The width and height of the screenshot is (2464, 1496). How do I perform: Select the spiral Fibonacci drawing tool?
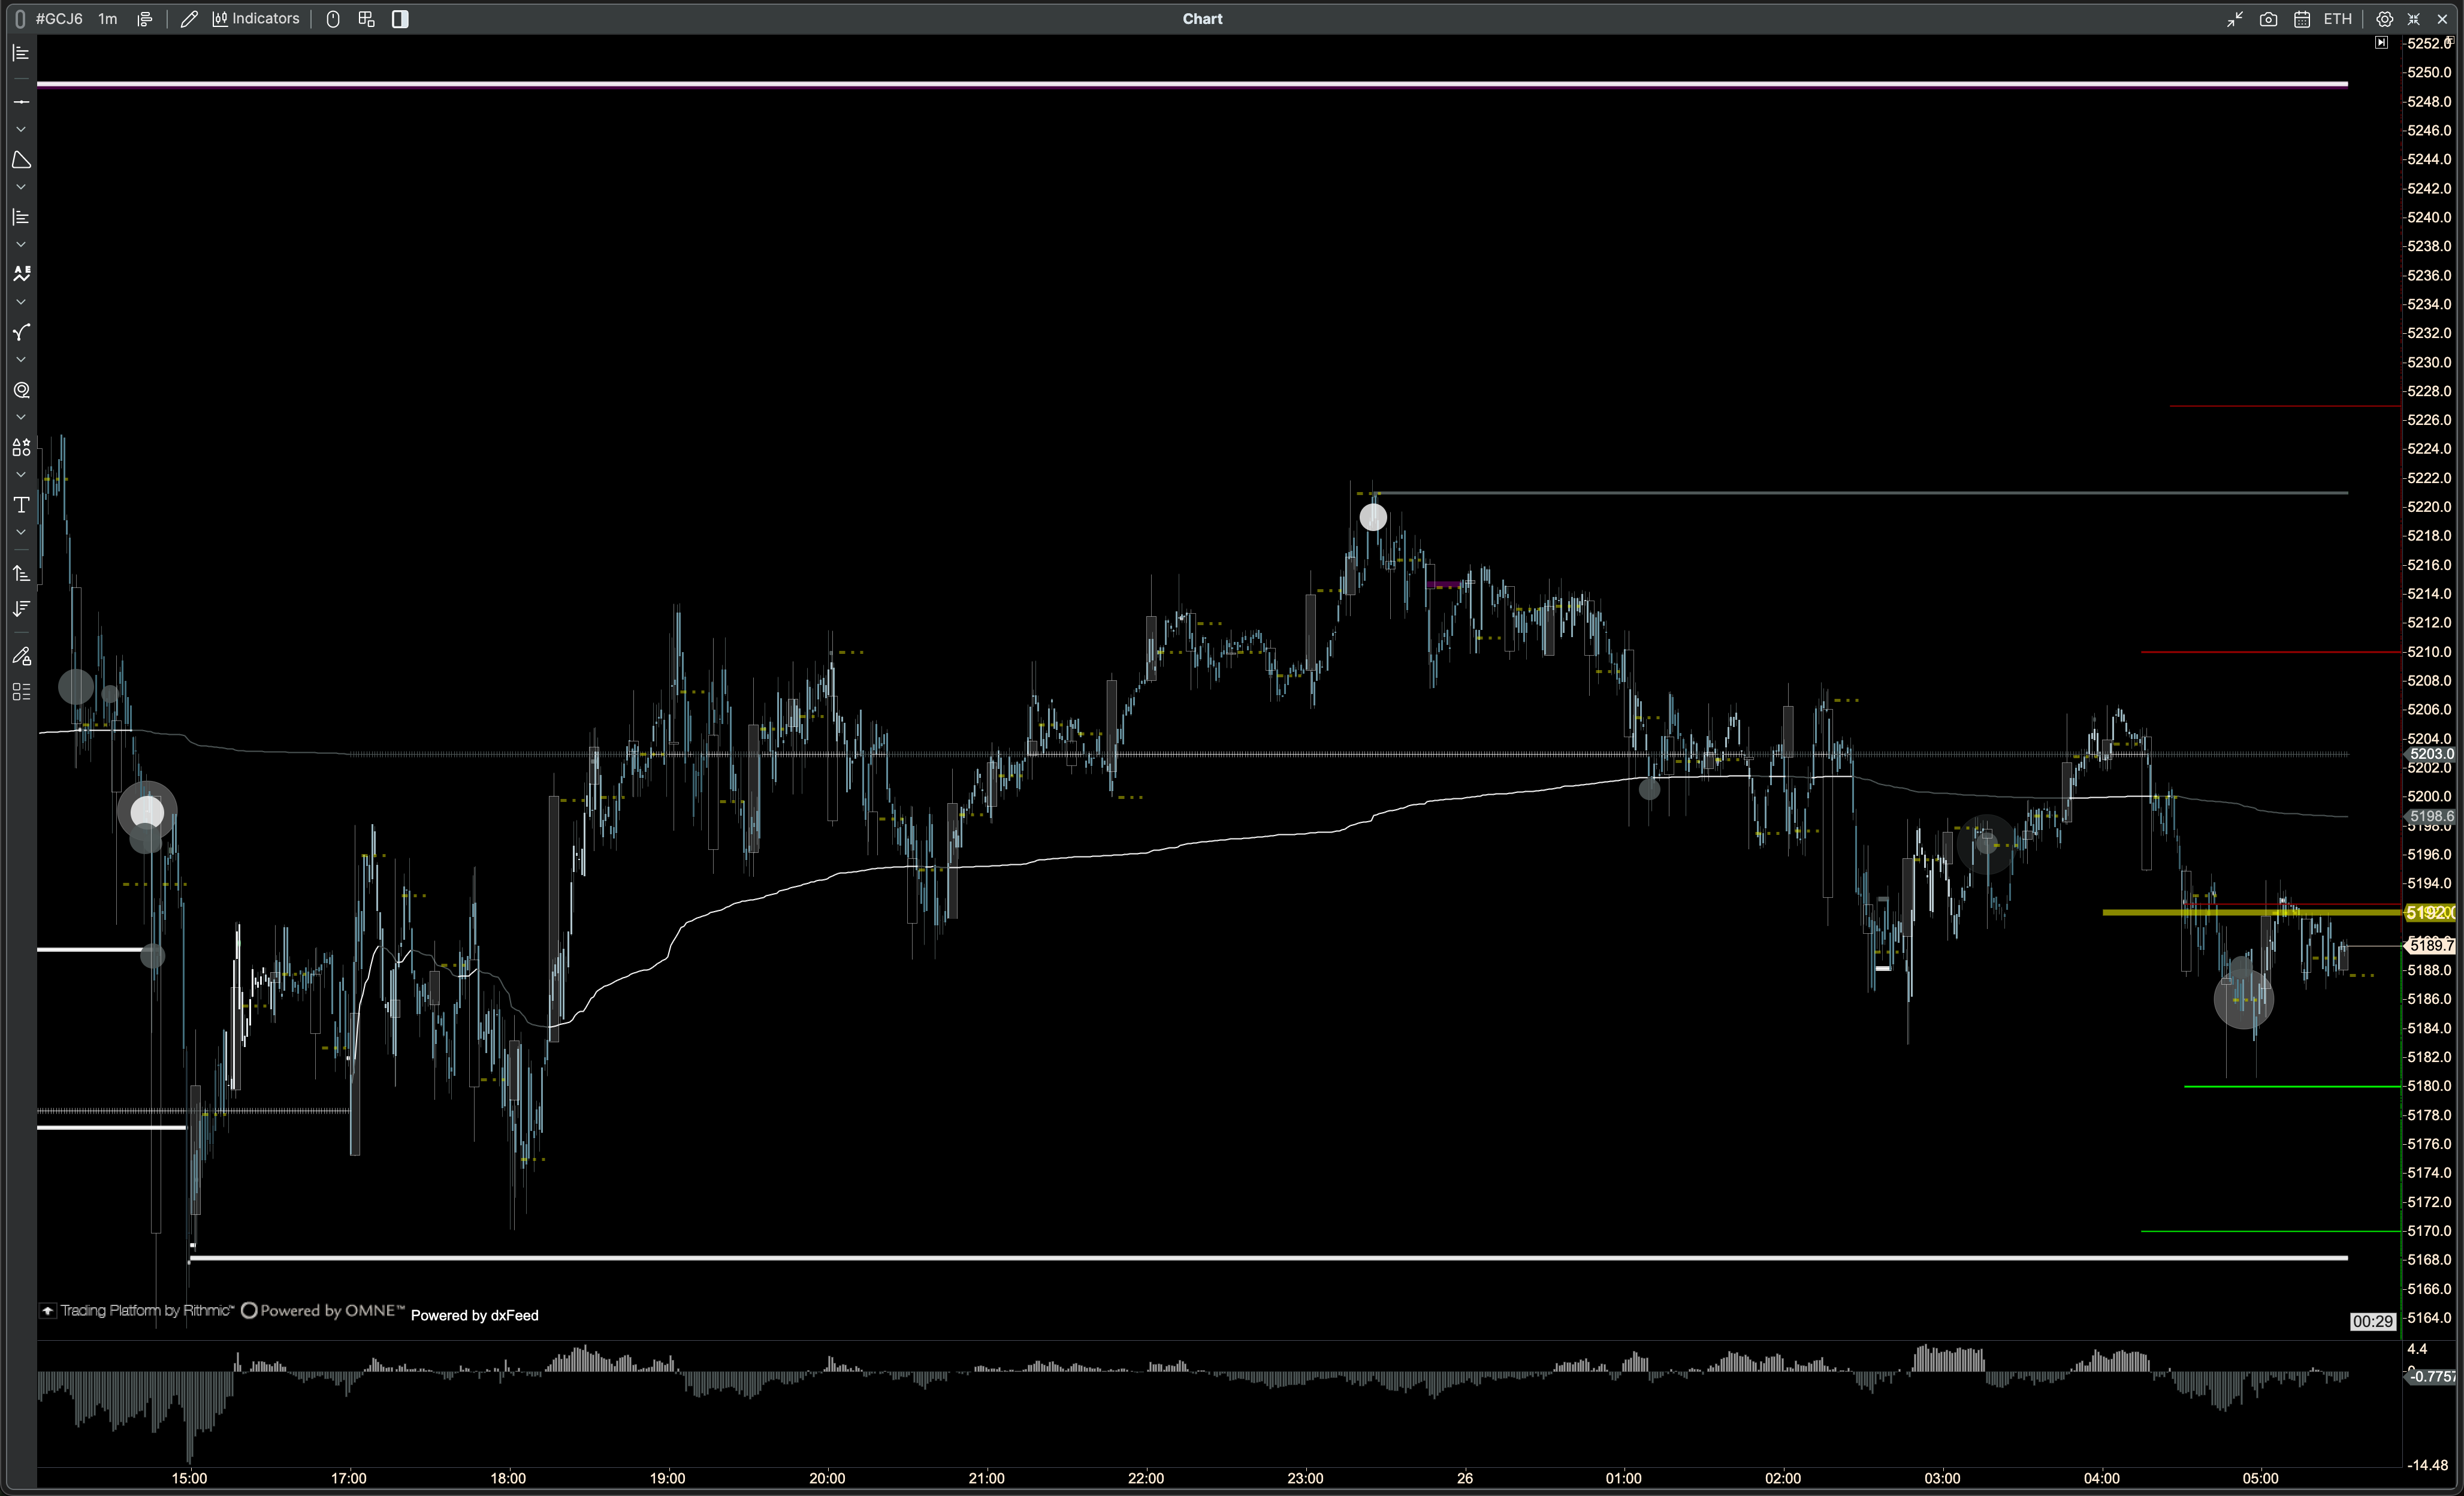21,390
